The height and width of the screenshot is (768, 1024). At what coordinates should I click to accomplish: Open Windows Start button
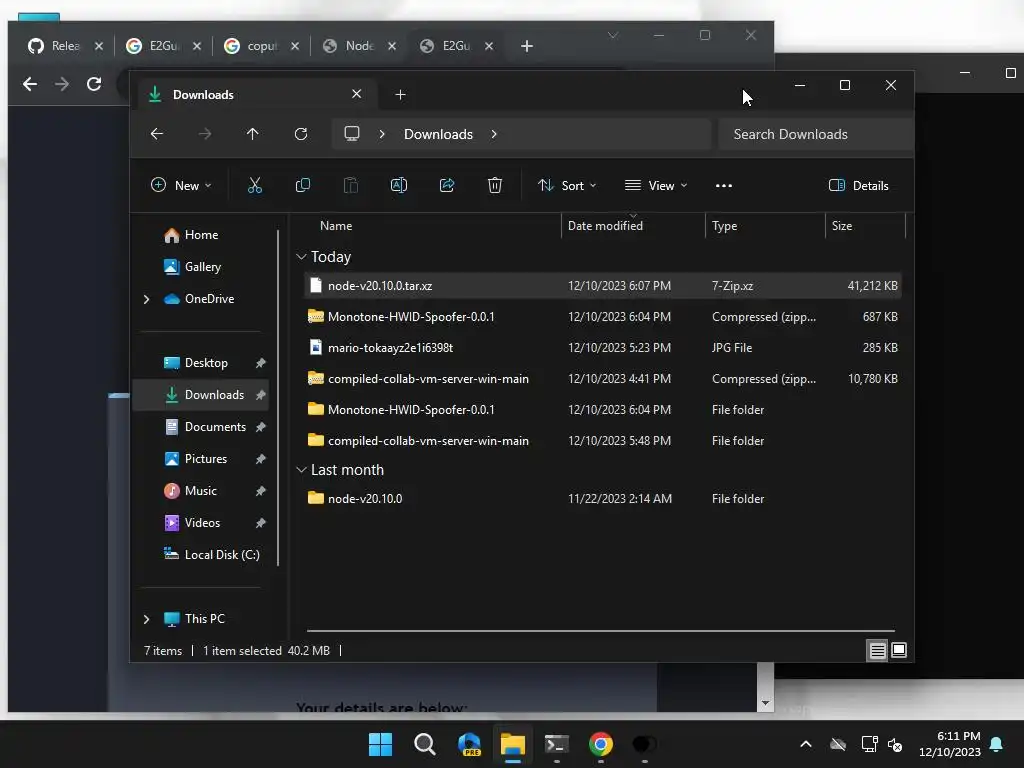tap(380, 744)
